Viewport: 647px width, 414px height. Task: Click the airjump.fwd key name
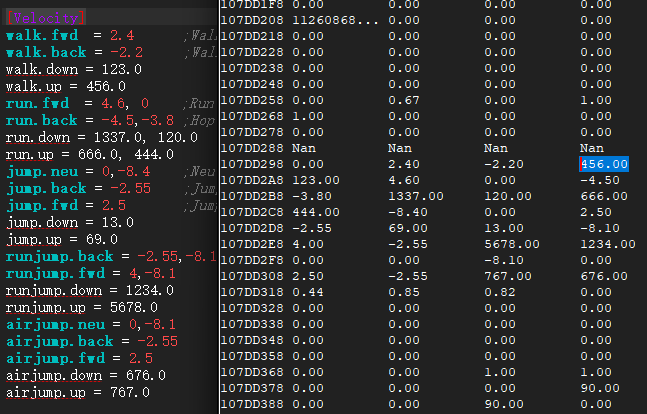(x=55, y=359)
